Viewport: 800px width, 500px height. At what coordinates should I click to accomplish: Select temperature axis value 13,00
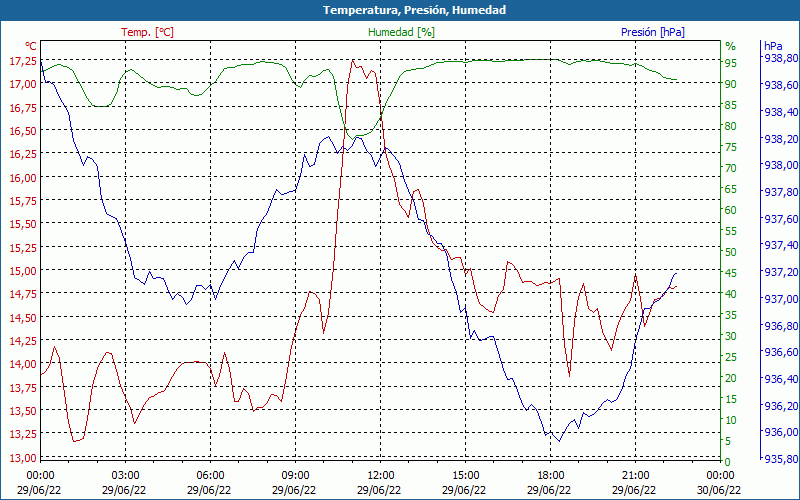coord(23,458)
